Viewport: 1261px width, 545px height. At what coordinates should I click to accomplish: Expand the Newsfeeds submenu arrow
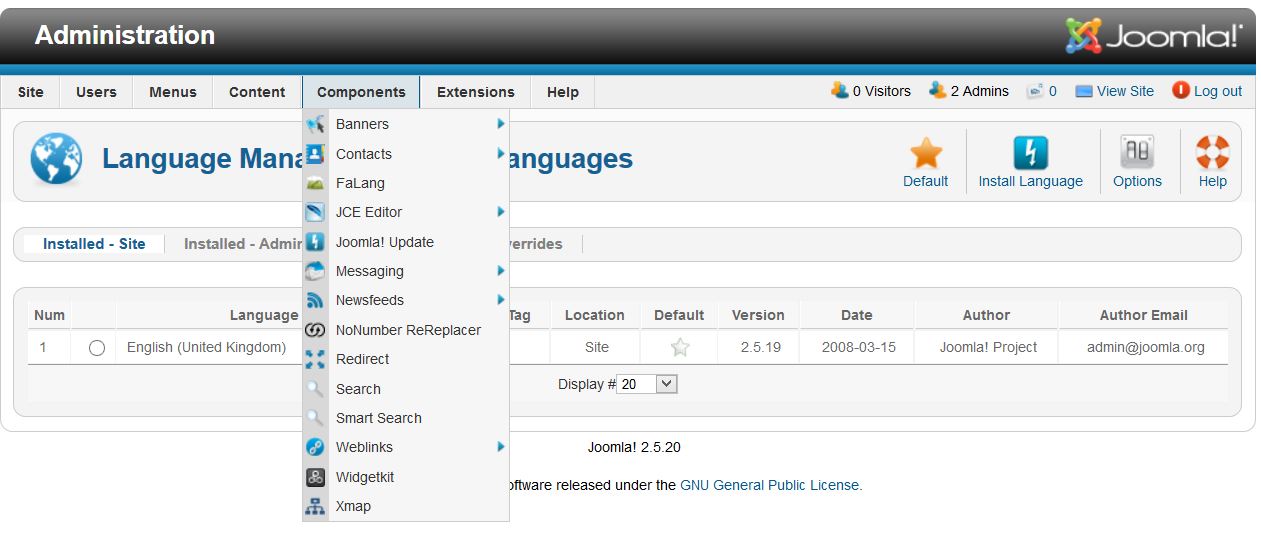click(500, 300)
